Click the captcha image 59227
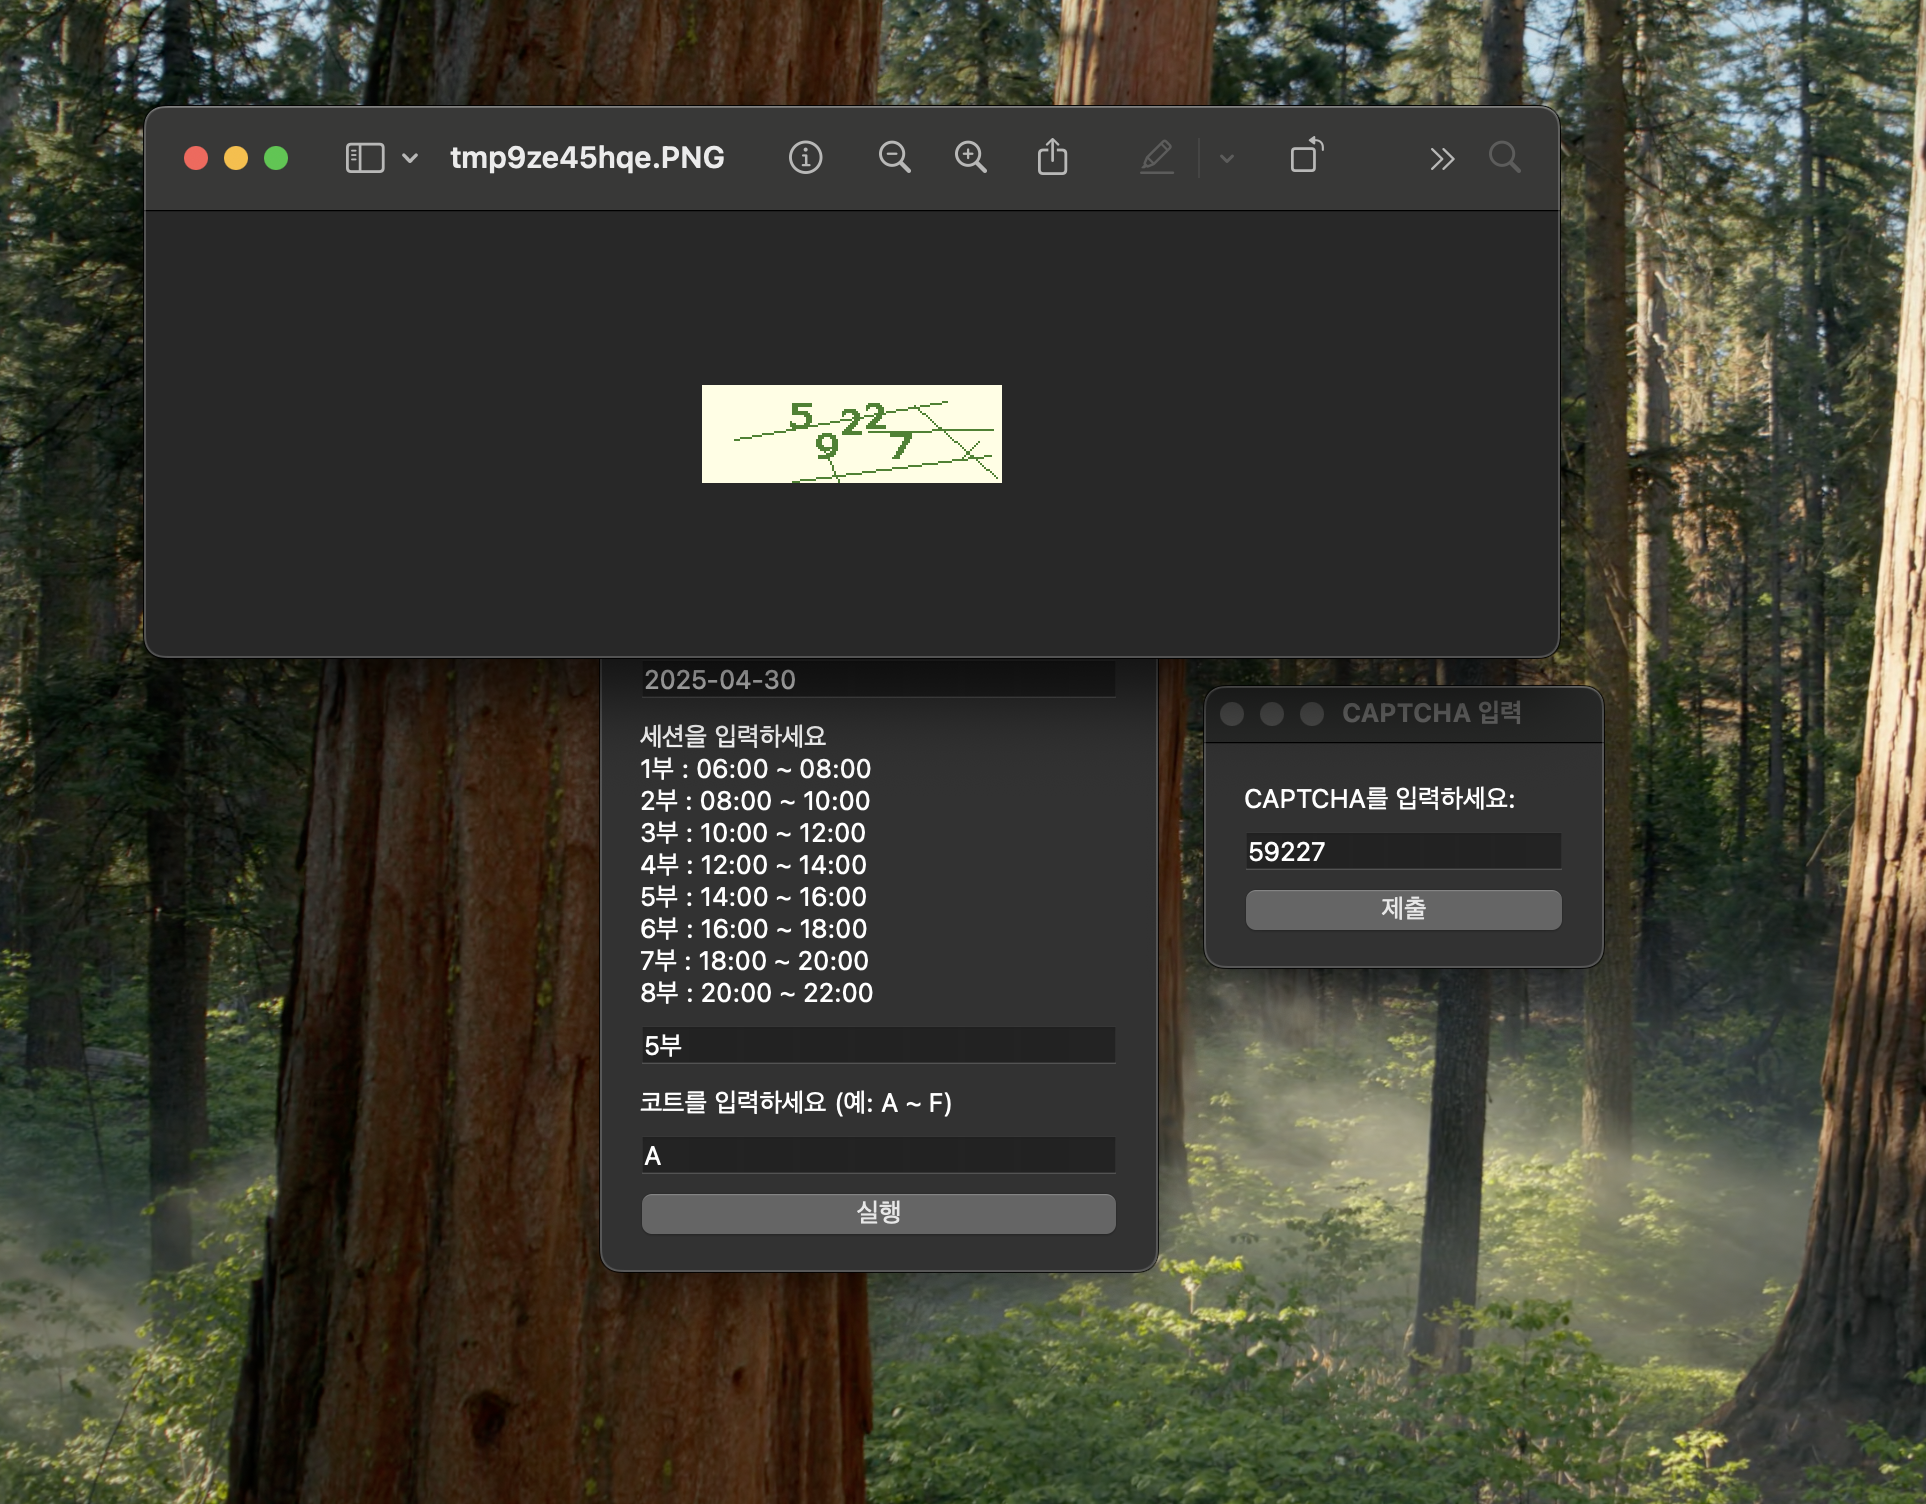Image resolution: width=1926 pixels, height=1504 pixels. 851,434
